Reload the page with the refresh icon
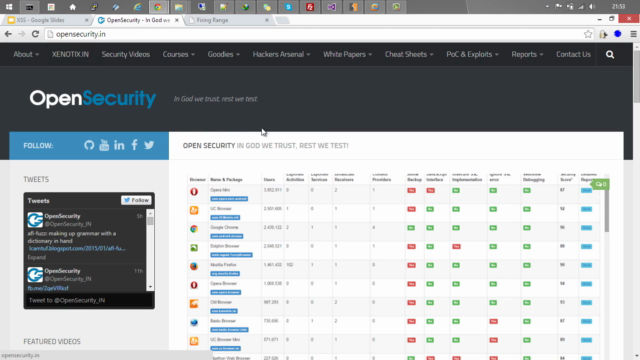640x360 pixels. coord(35,34)
